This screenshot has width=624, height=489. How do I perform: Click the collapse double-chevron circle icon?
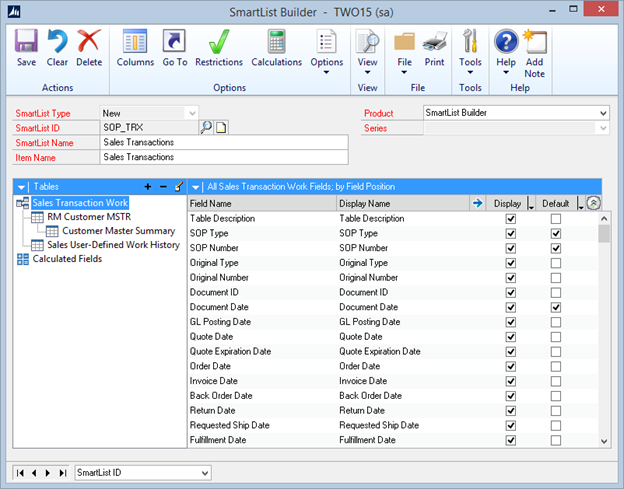click(593, 203)
